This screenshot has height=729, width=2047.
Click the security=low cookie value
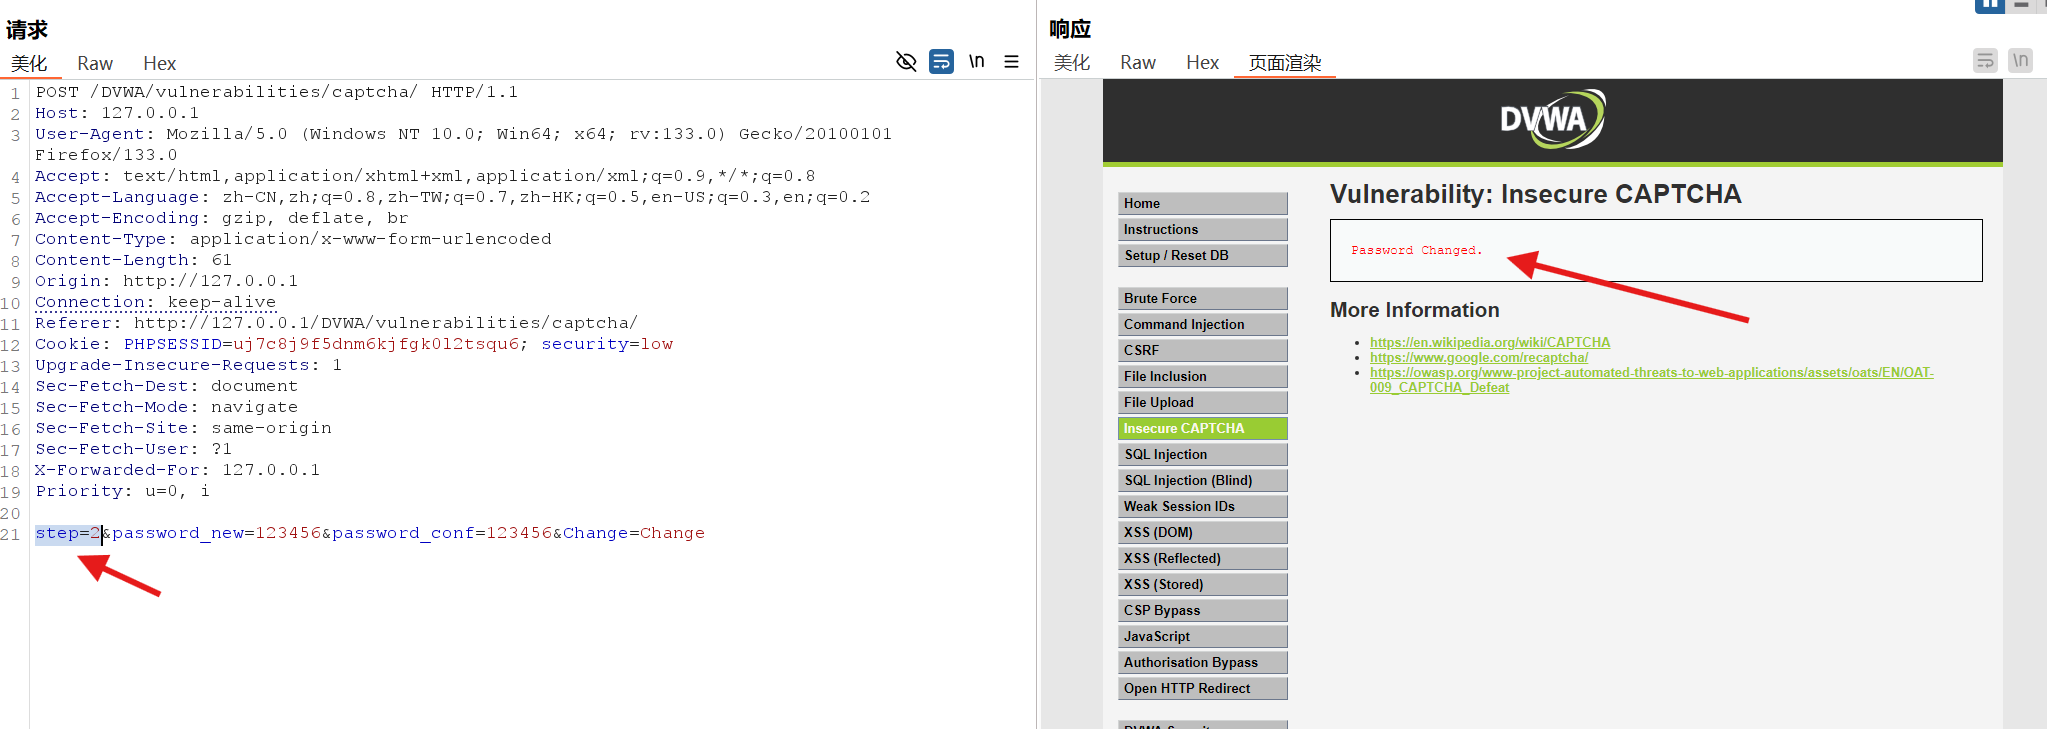click(x=607, y=344)
